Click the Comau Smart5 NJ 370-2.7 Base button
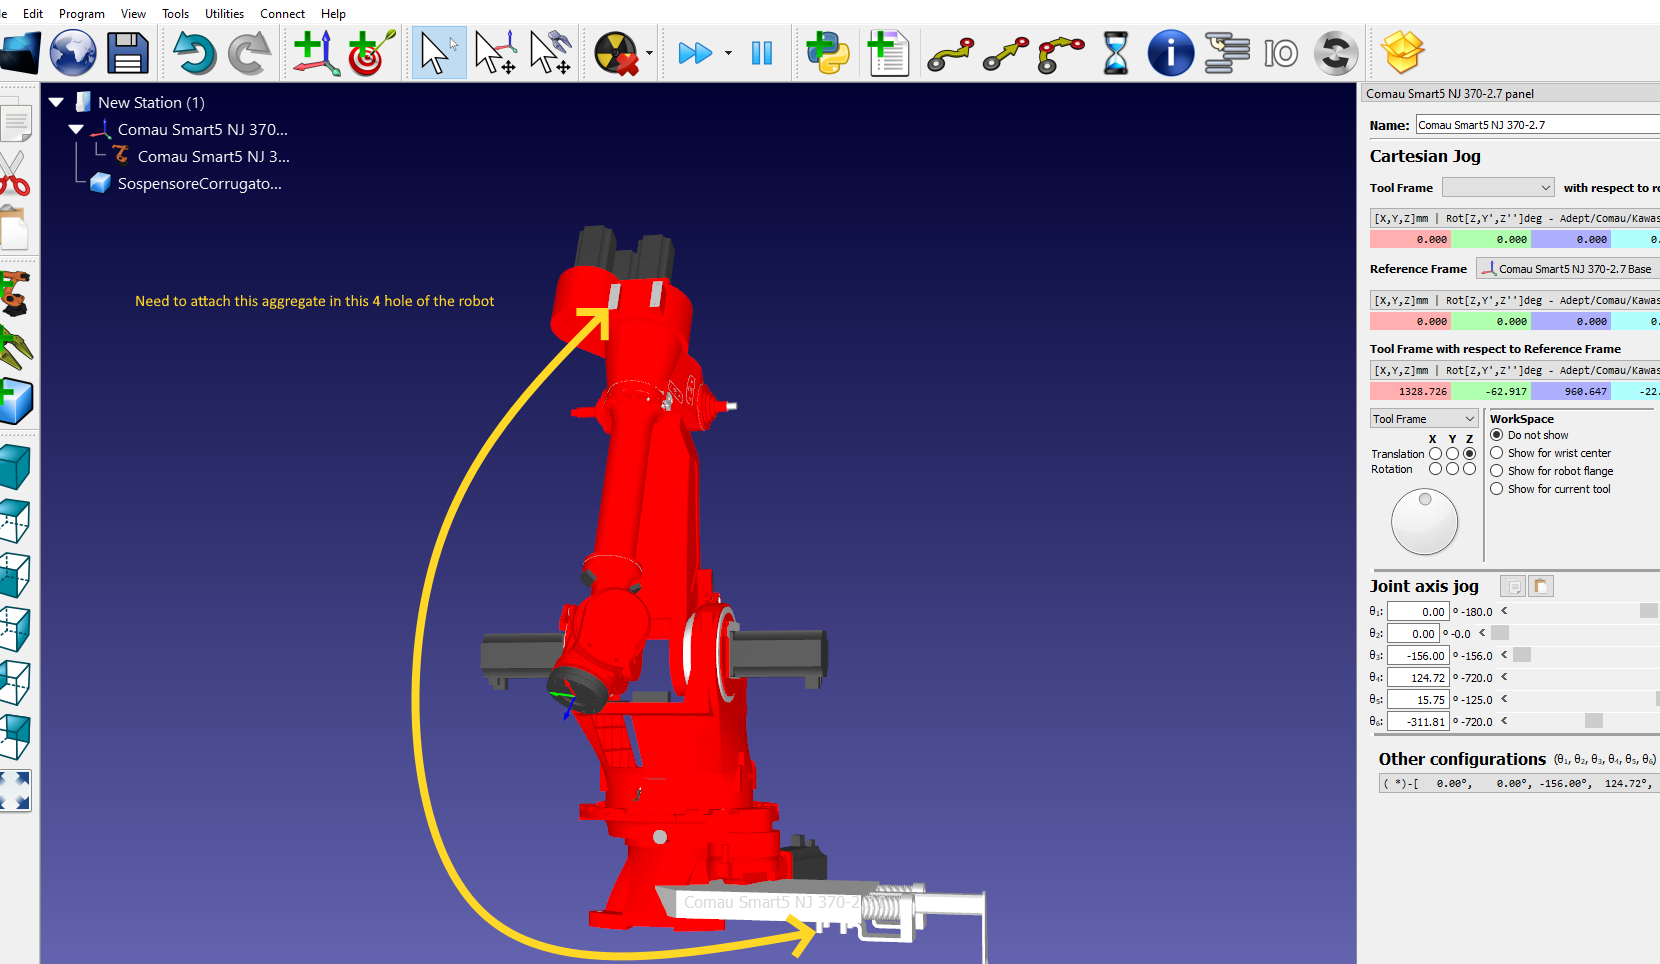The width and height of the screenshot is (1660, 964). click(1566, 269)
